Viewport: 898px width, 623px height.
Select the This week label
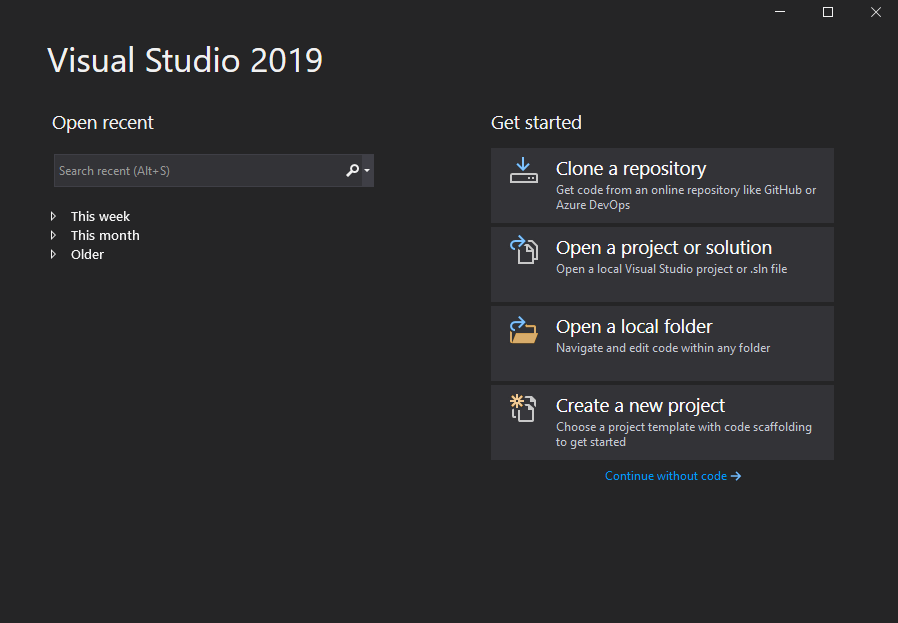click(100, 216)
